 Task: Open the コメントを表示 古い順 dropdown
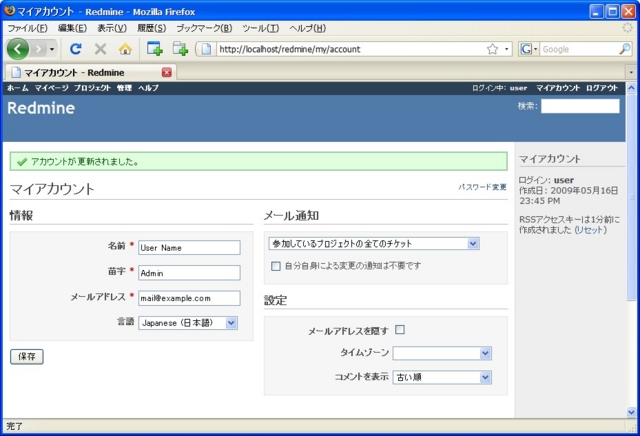(442, 377)
